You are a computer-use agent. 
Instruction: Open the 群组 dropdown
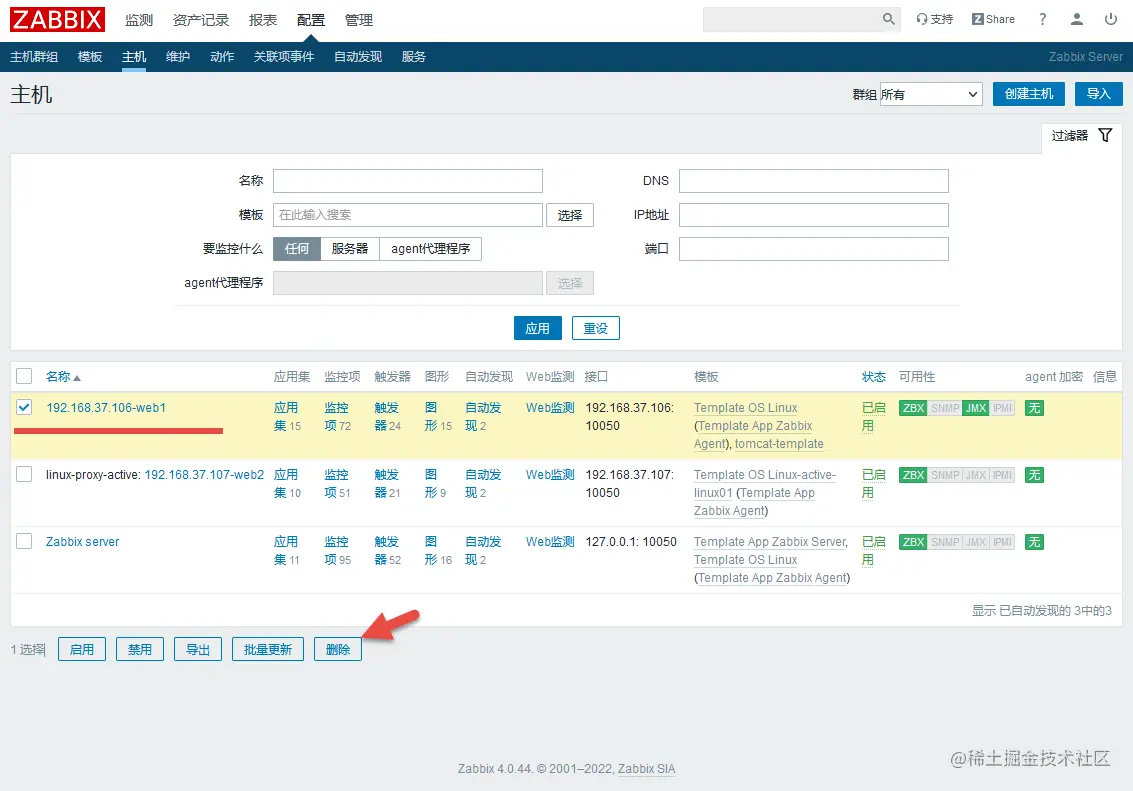[931, 94]
